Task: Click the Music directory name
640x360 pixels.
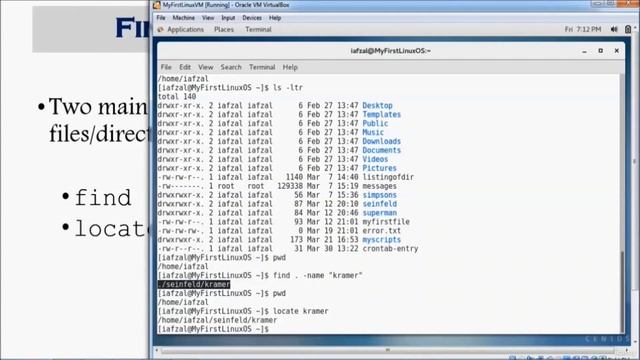Action: pos(373,132)
